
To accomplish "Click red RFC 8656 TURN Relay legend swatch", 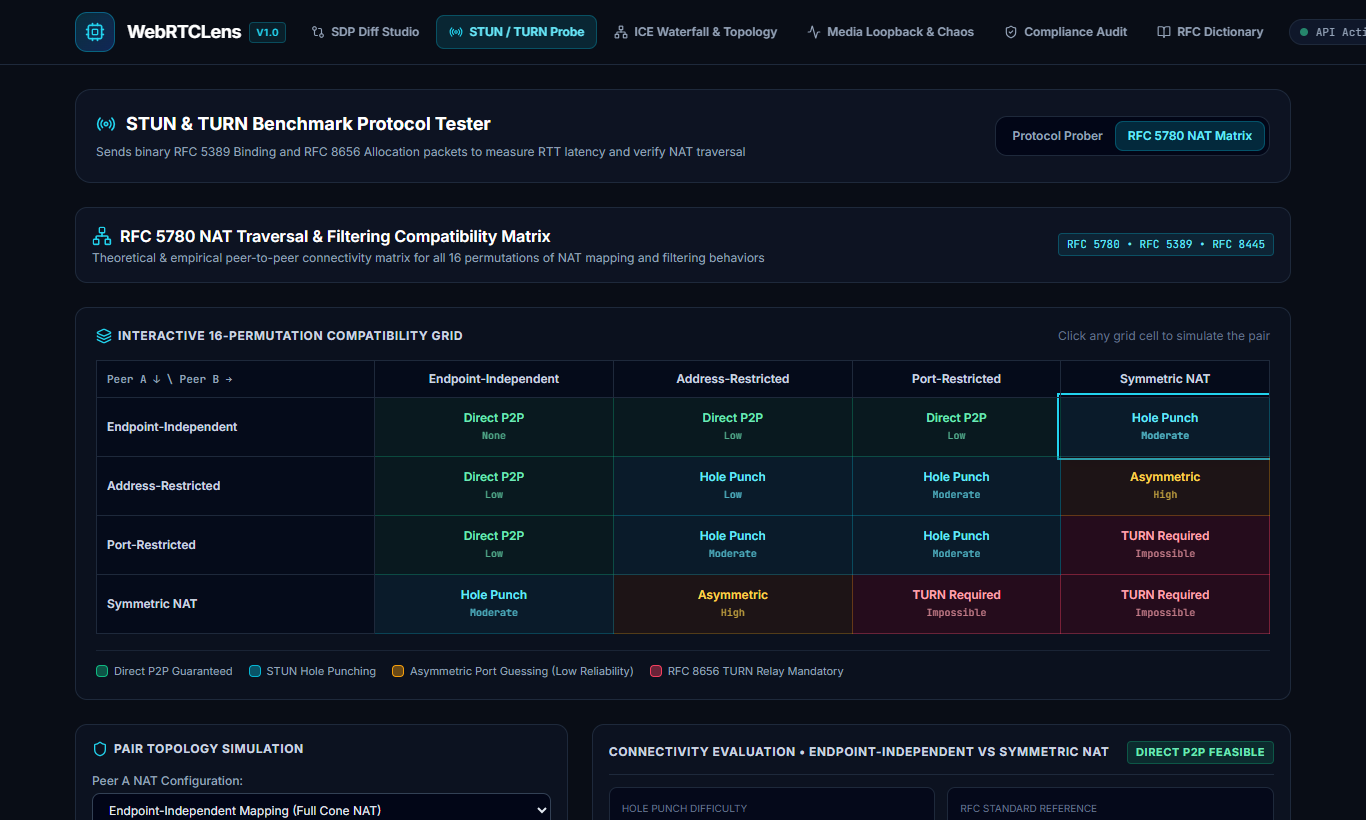I will click(656, 671).
